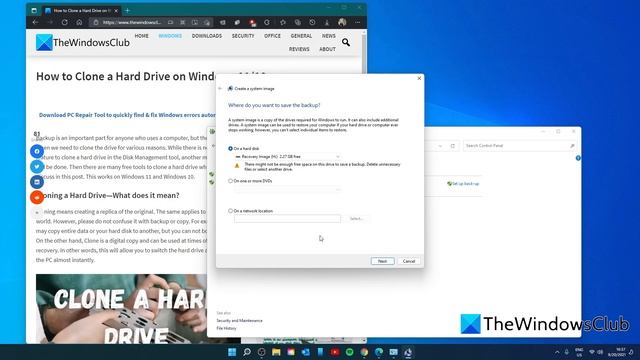Go back in the Edge browser
640x360 pixels.
pos(36,22)
